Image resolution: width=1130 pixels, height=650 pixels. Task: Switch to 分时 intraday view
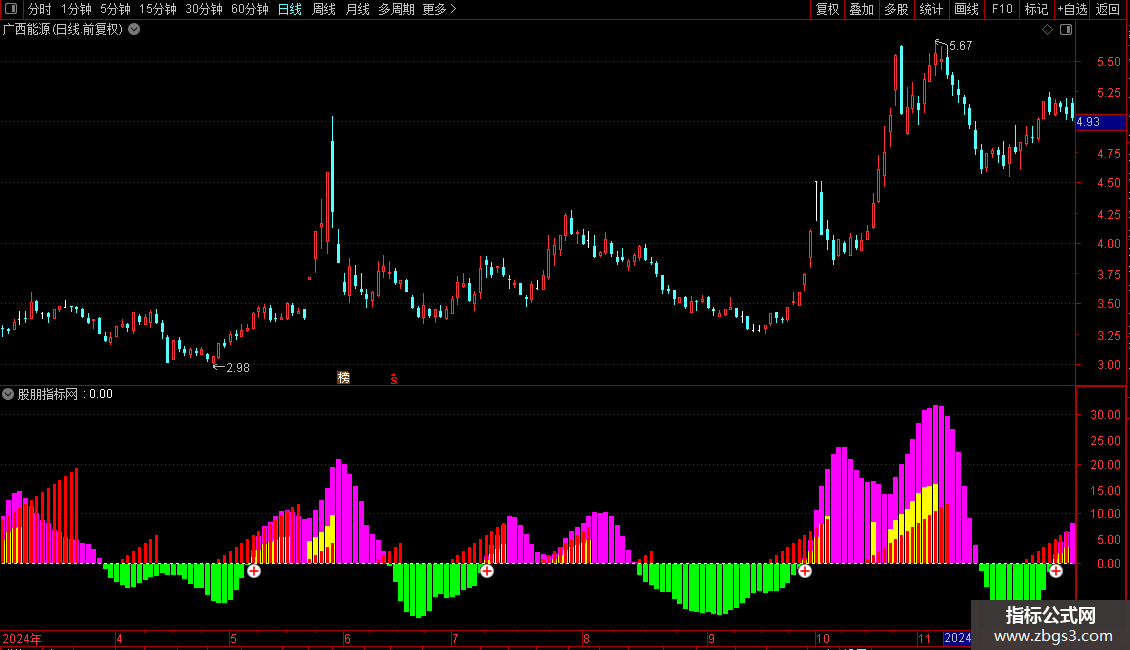click(40, 9)
